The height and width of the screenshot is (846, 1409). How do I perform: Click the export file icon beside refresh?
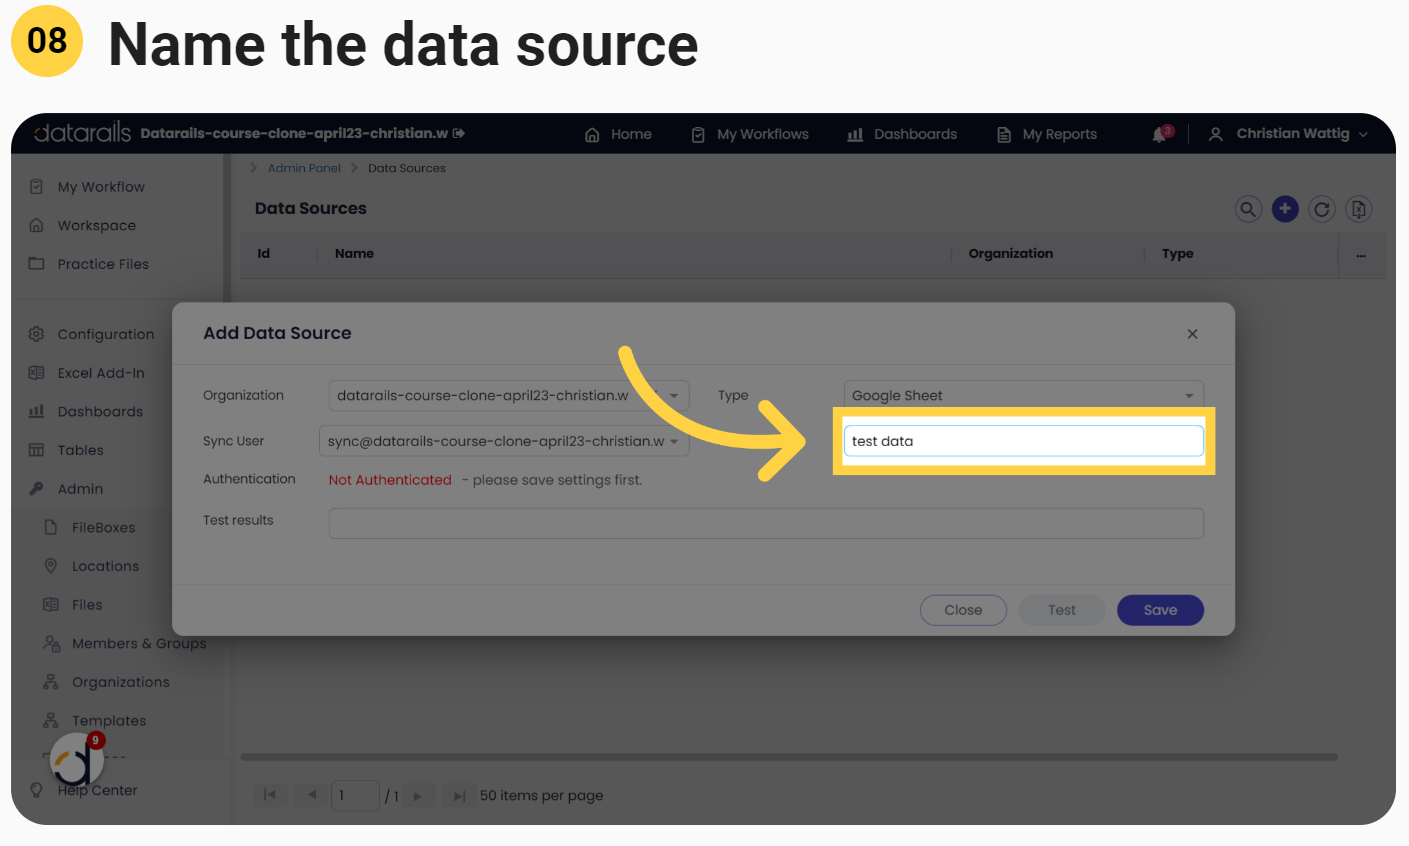(1358, 209)
